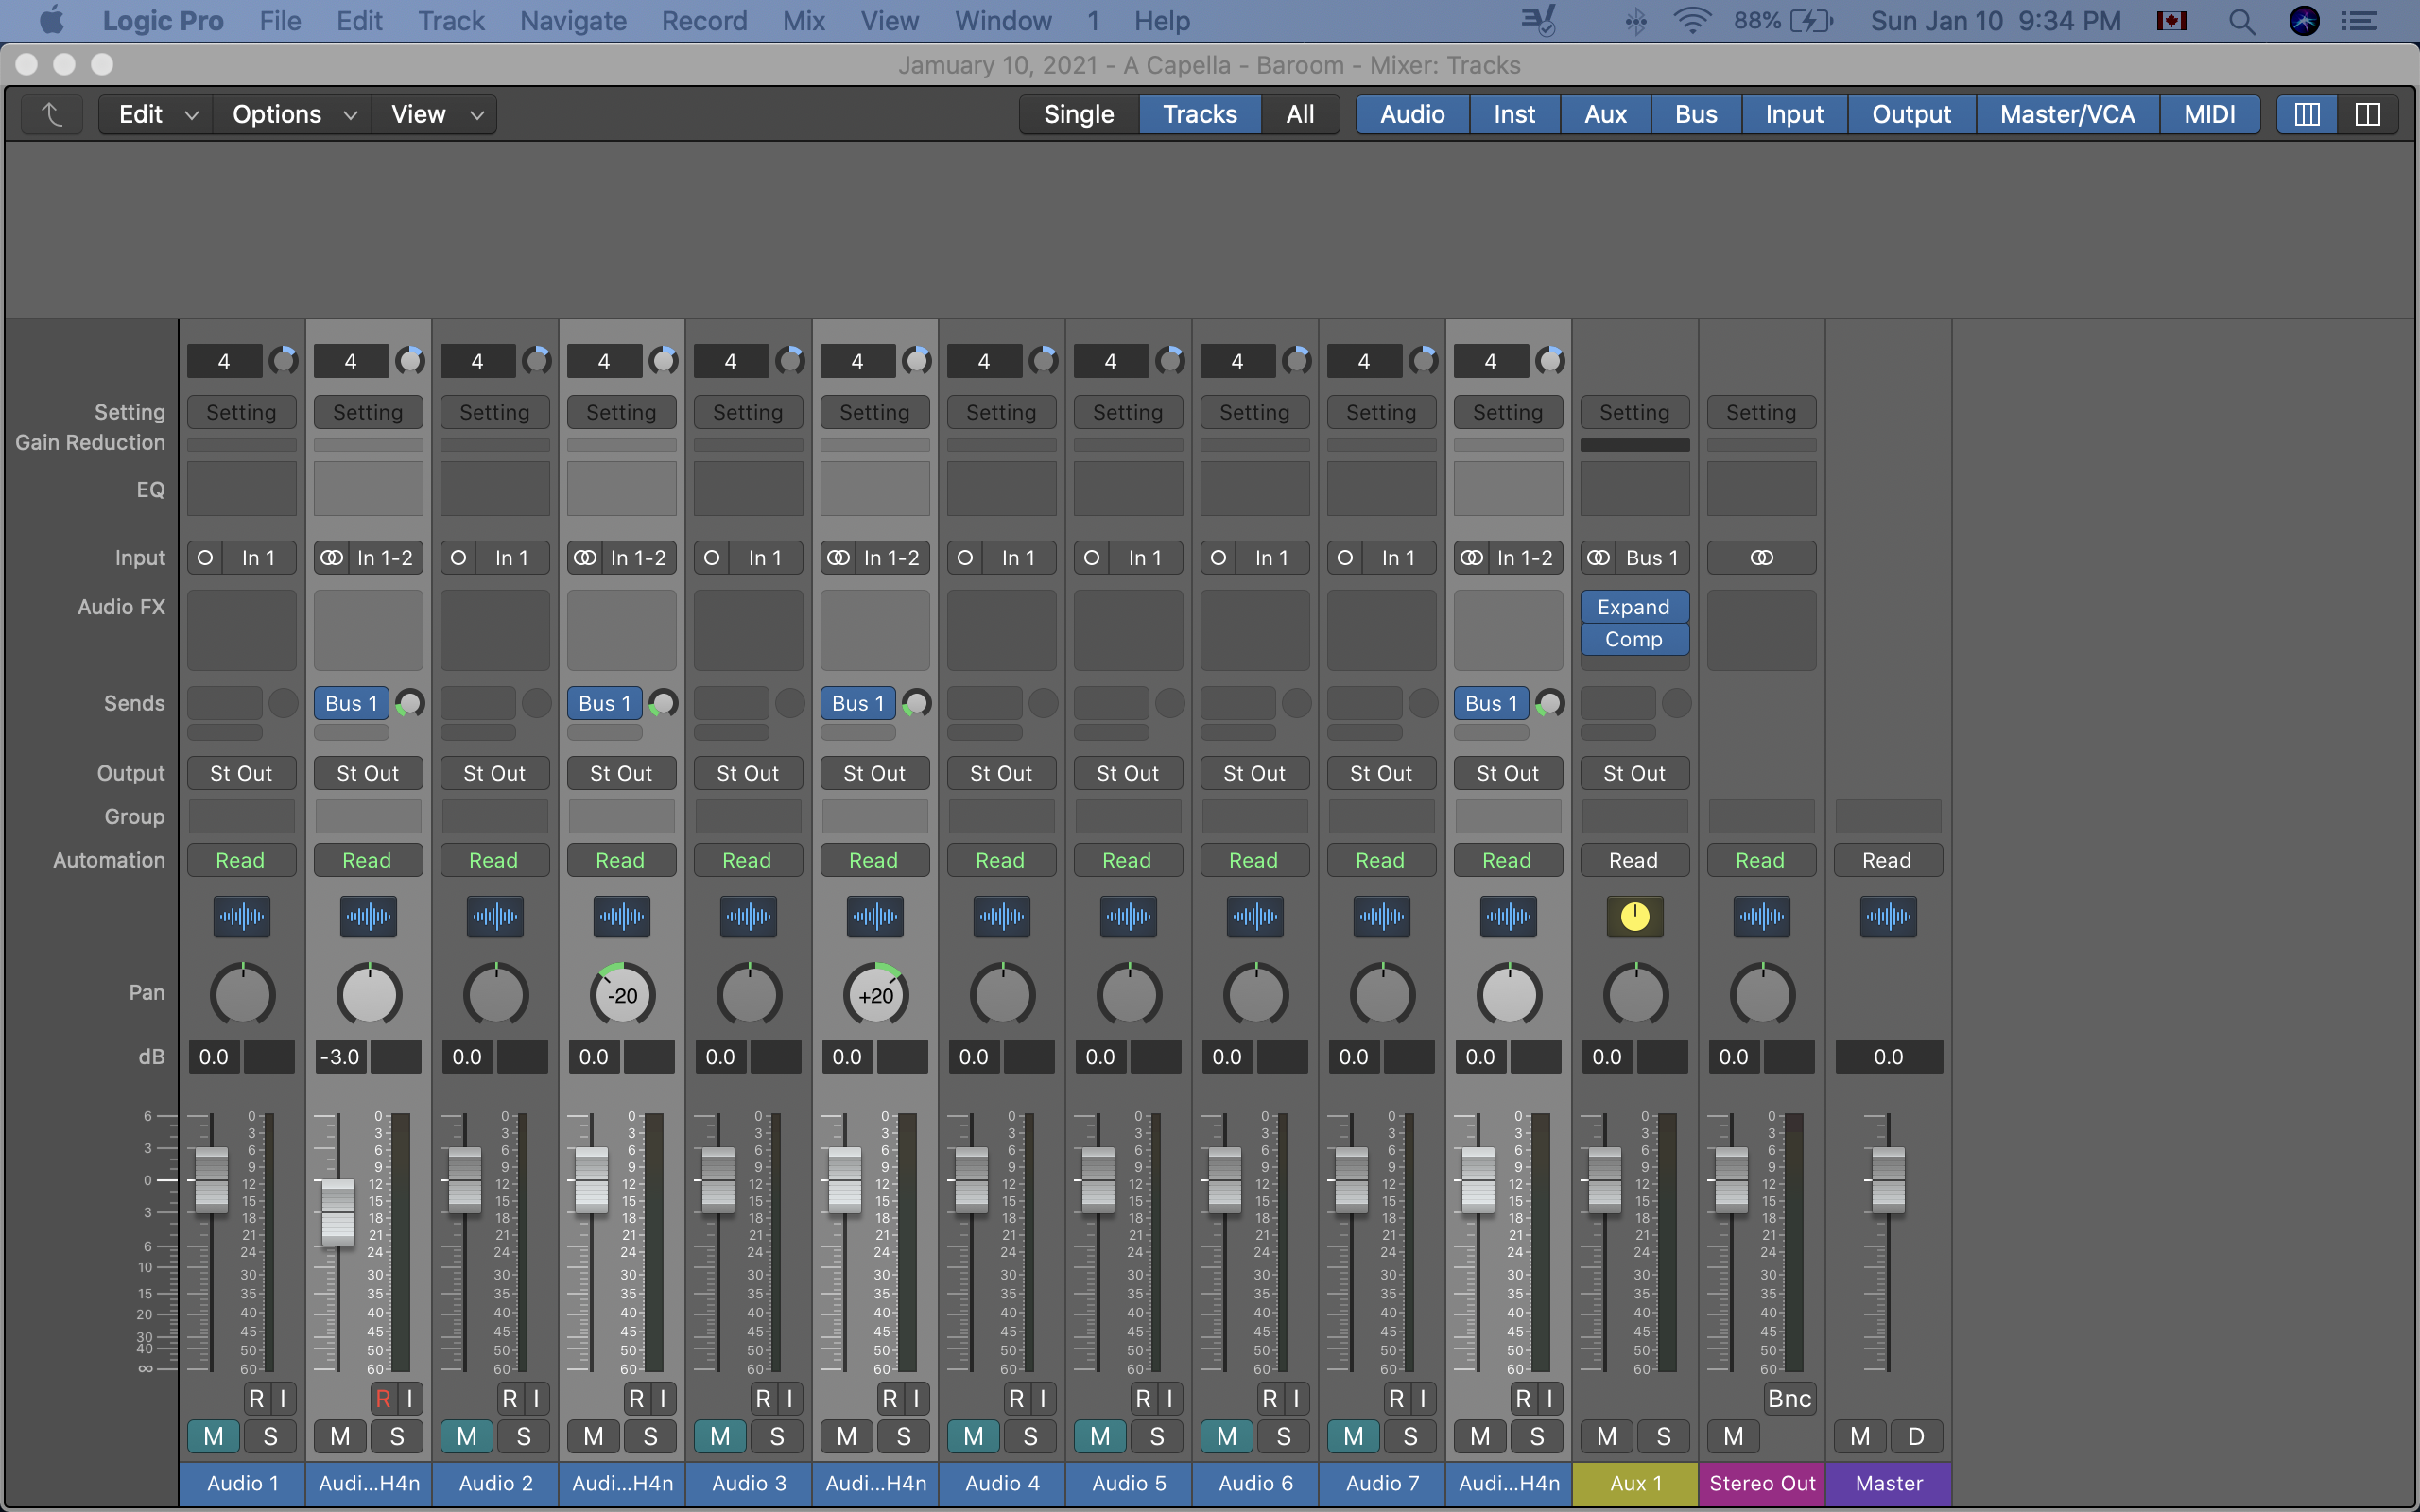Click the battery status icon
The height and width of the screenshot is (1512, 2420).
[x=1810, y=21]
